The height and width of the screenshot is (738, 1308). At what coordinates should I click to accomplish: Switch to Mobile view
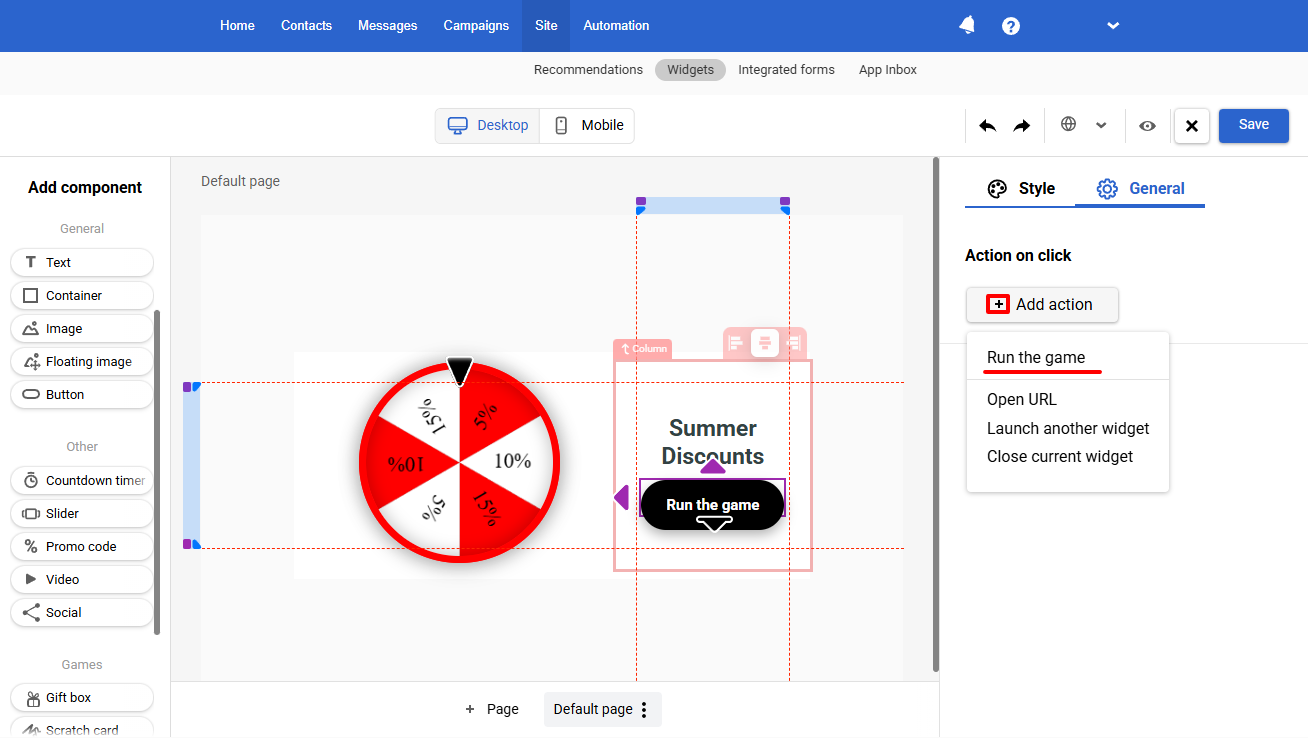(588, 126)
